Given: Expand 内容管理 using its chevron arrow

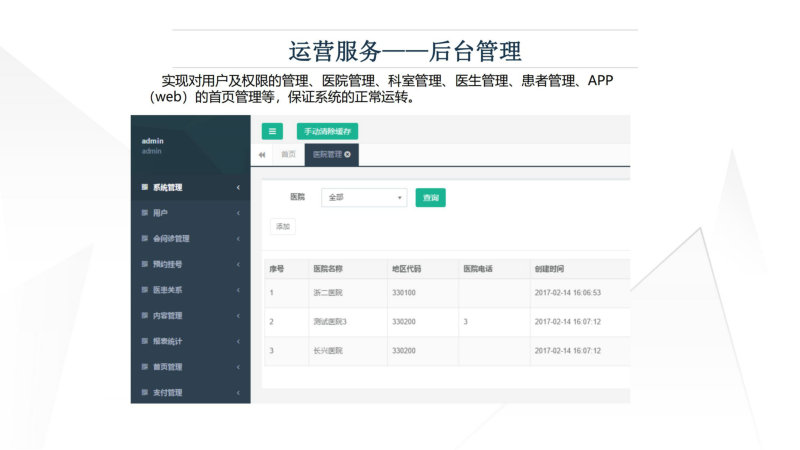Looking at the screenshot, I should (238, 315).
